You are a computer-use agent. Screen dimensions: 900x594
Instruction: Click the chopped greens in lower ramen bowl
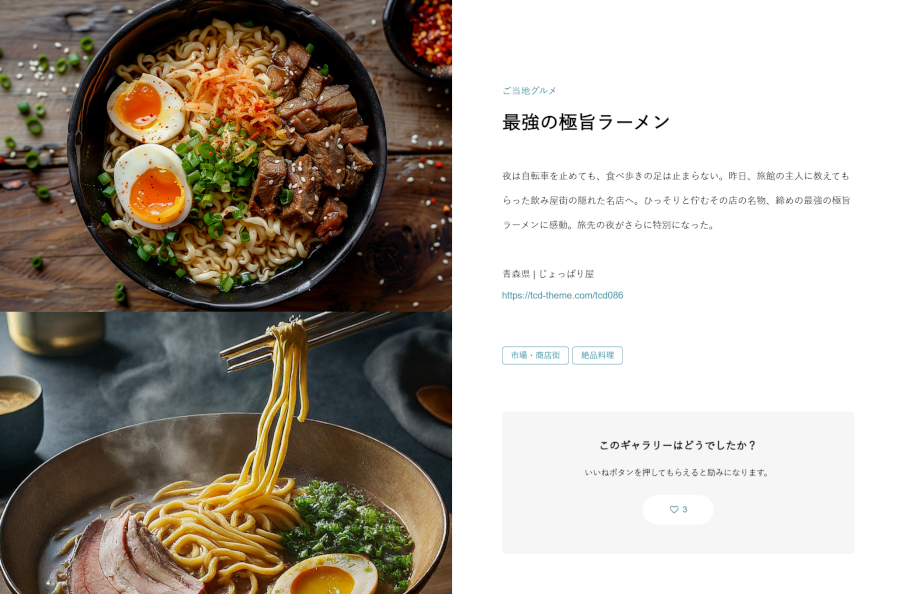point(348,531)
